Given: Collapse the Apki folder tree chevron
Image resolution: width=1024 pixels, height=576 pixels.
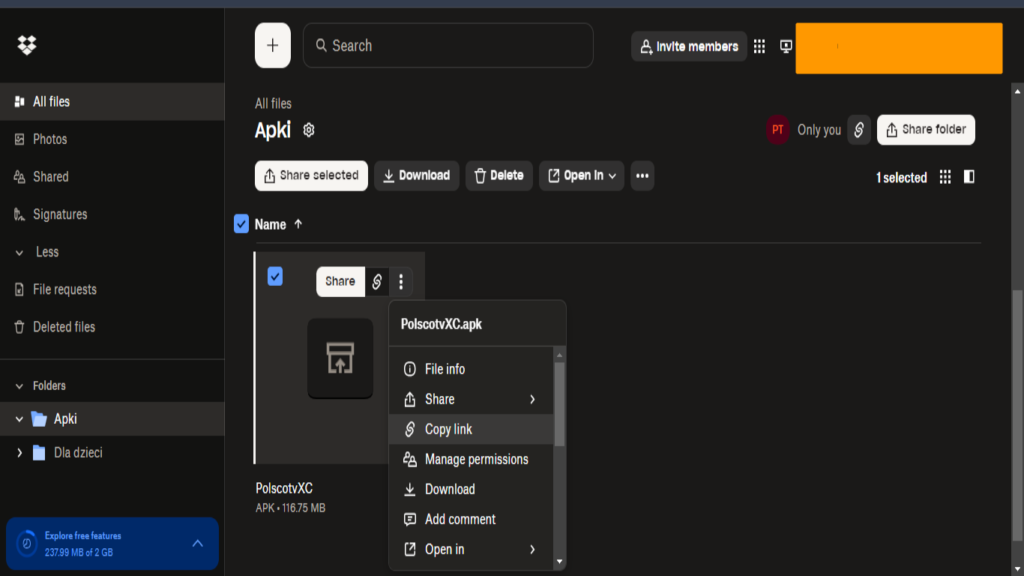Looking at the screenshot, I should pyautogui.click(x=19, y=419).
